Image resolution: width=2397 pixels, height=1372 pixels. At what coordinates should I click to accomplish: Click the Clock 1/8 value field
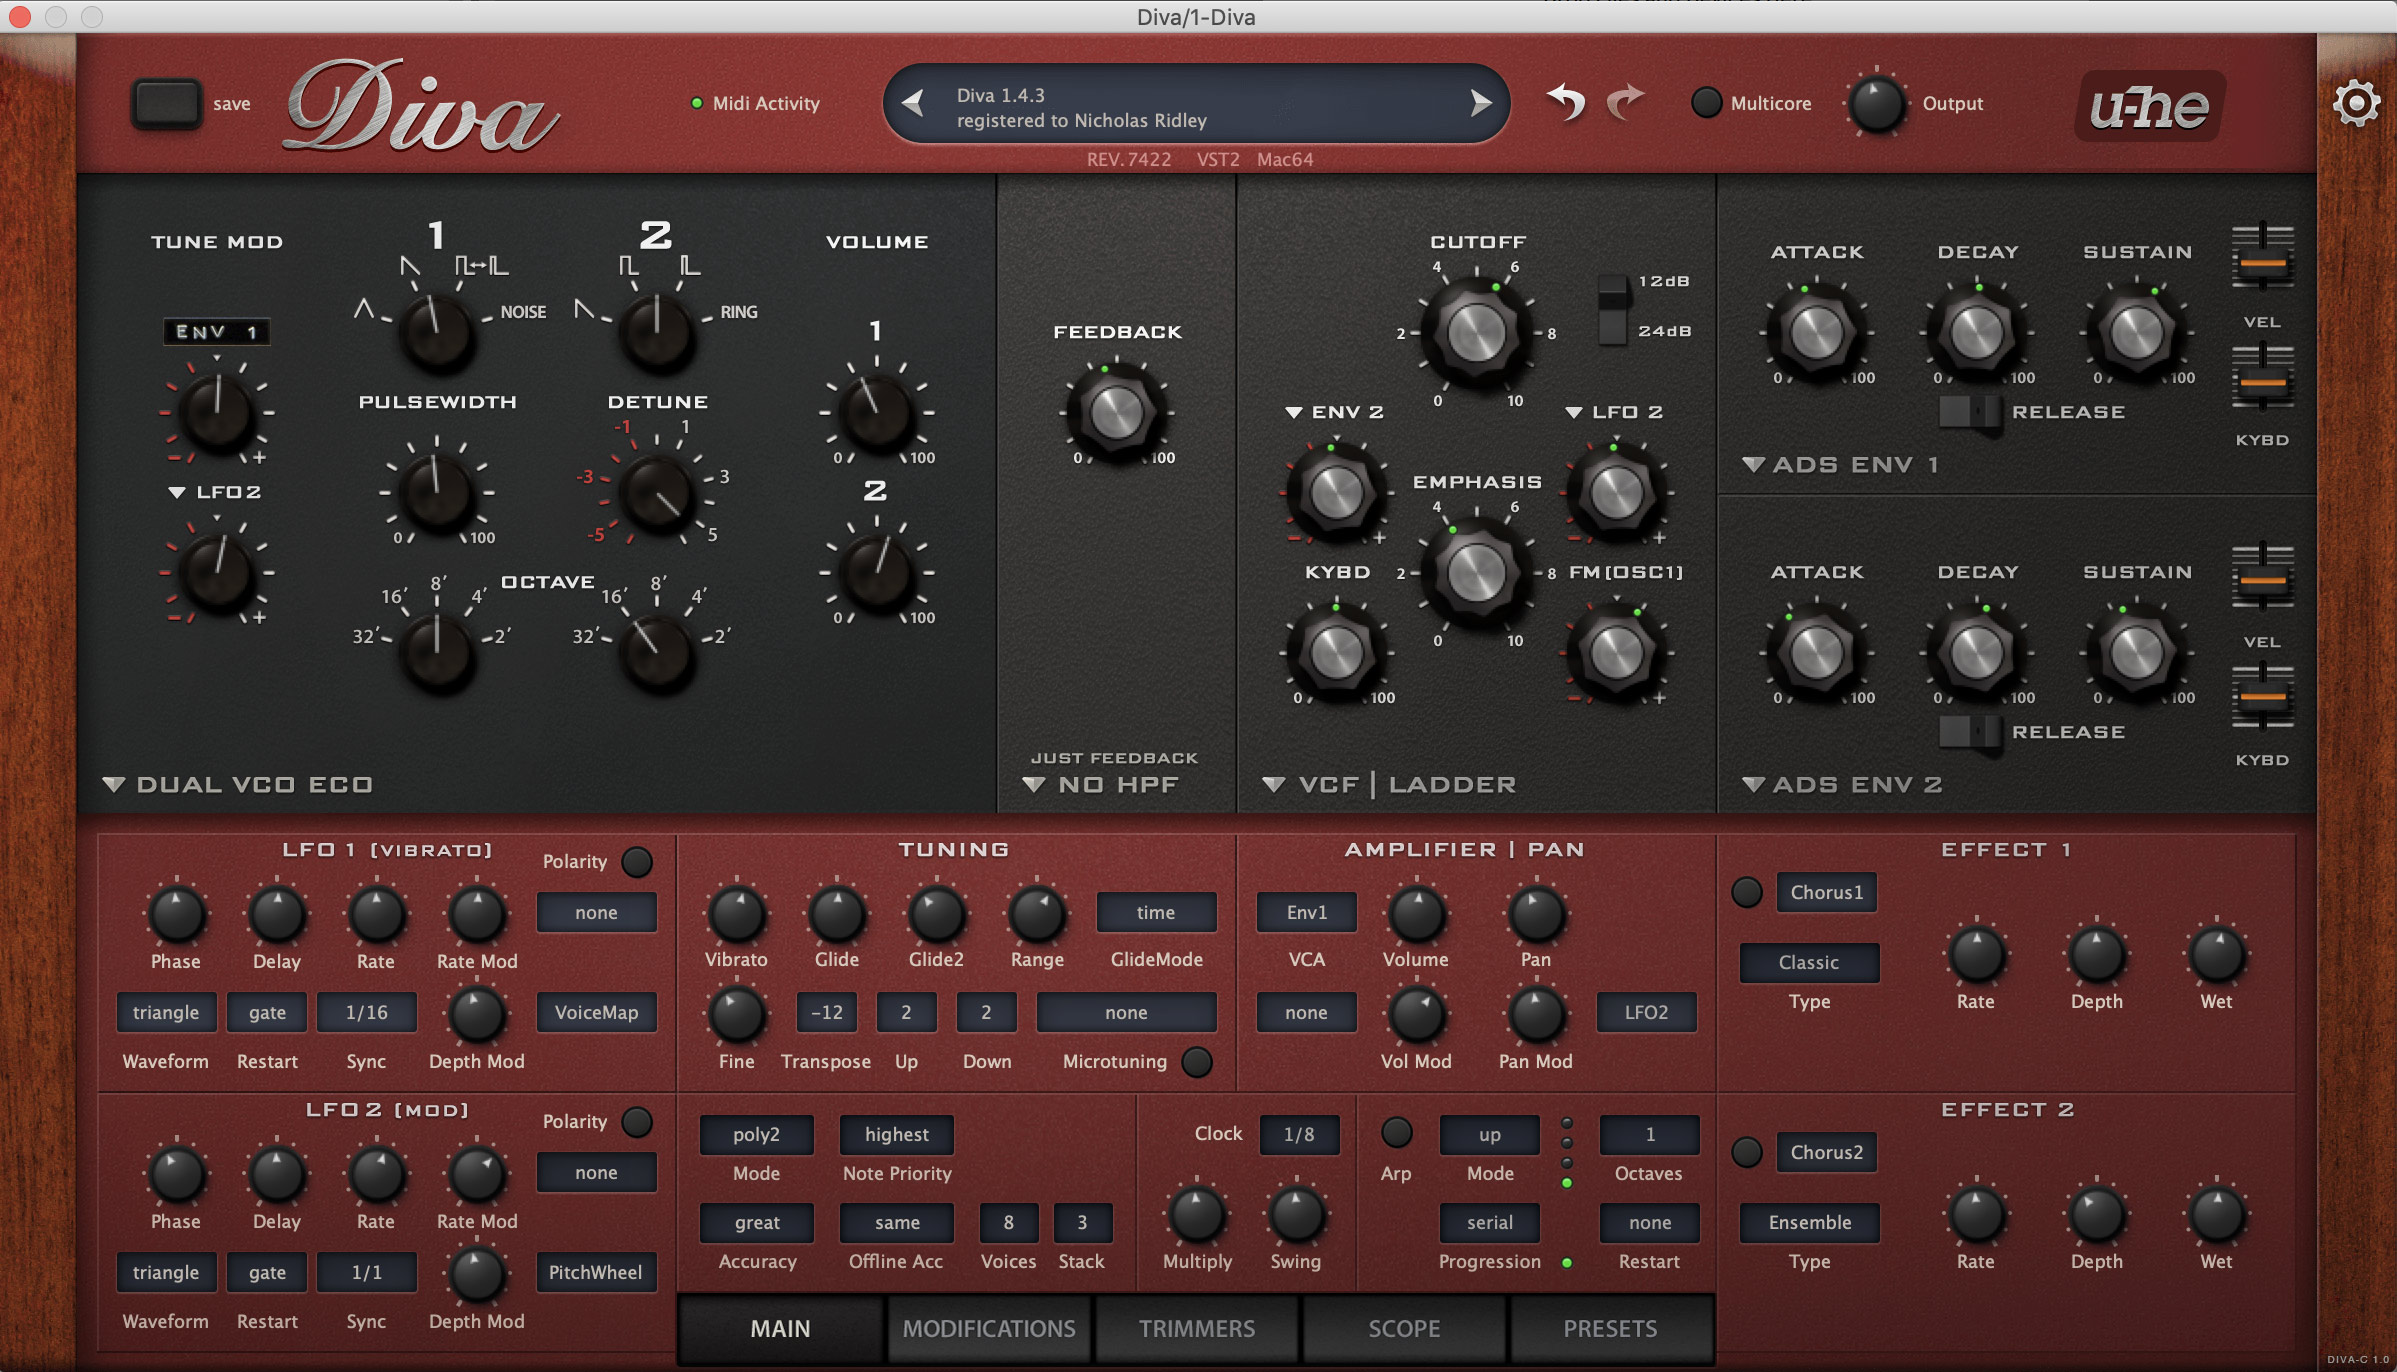(x=1299, y=1134)
